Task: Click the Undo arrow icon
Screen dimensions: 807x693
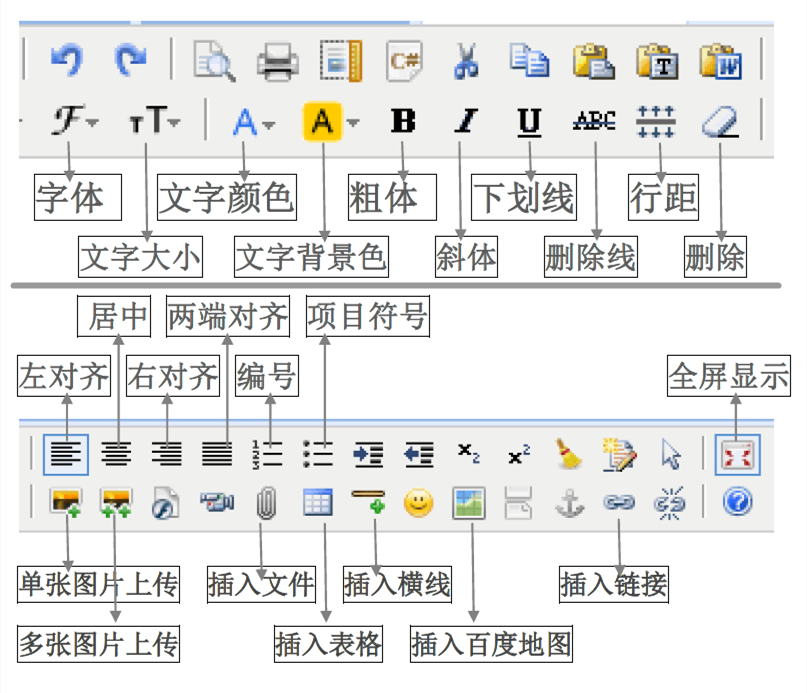Action: (67, 61)
